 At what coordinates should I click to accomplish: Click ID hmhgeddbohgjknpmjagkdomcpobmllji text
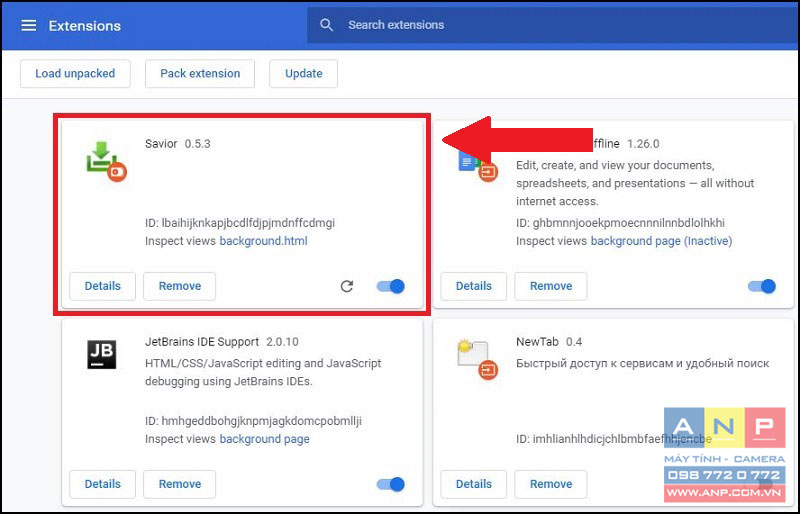(x=254, y=421)
